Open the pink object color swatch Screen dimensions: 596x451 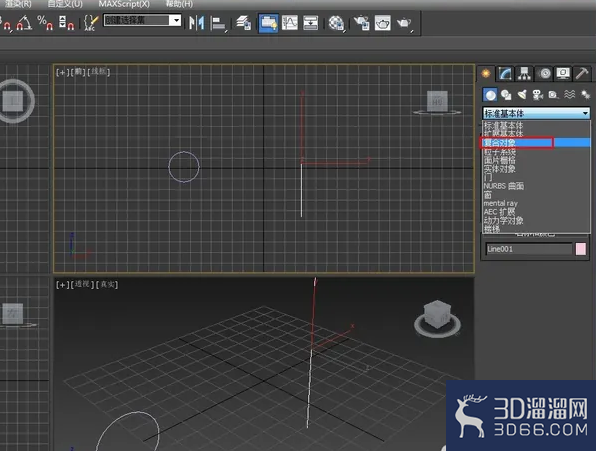580,249
